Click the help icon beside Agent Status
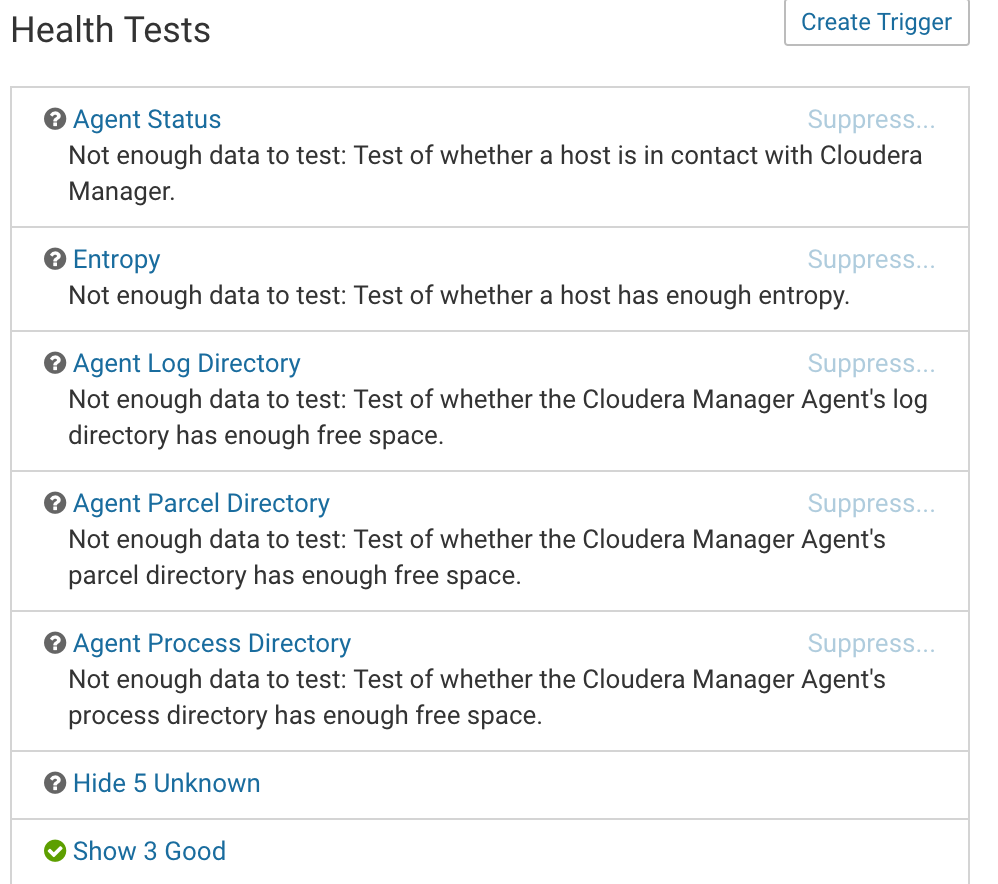 pyautogui.click(x=55, y=119)
